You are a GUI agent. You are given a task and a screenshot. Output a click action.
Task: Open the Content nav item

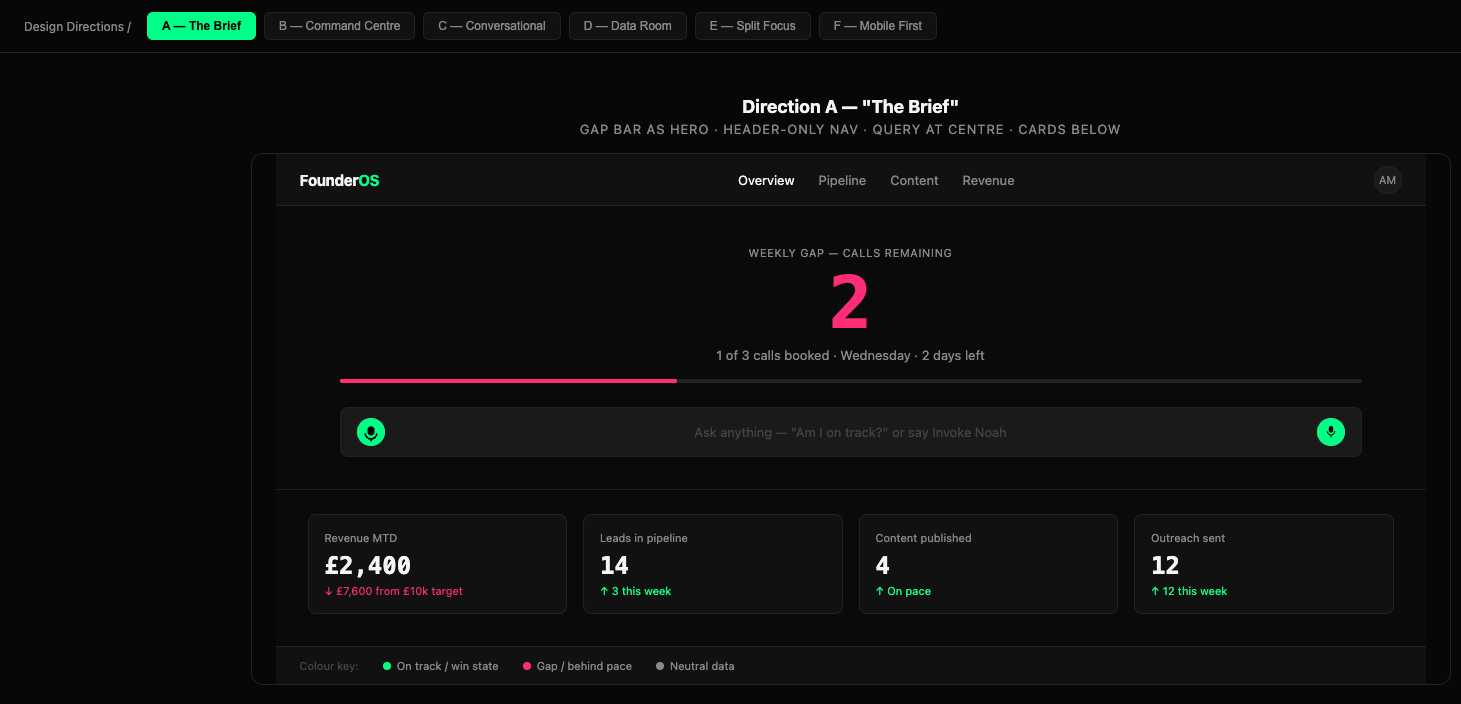tap(914, 181)
